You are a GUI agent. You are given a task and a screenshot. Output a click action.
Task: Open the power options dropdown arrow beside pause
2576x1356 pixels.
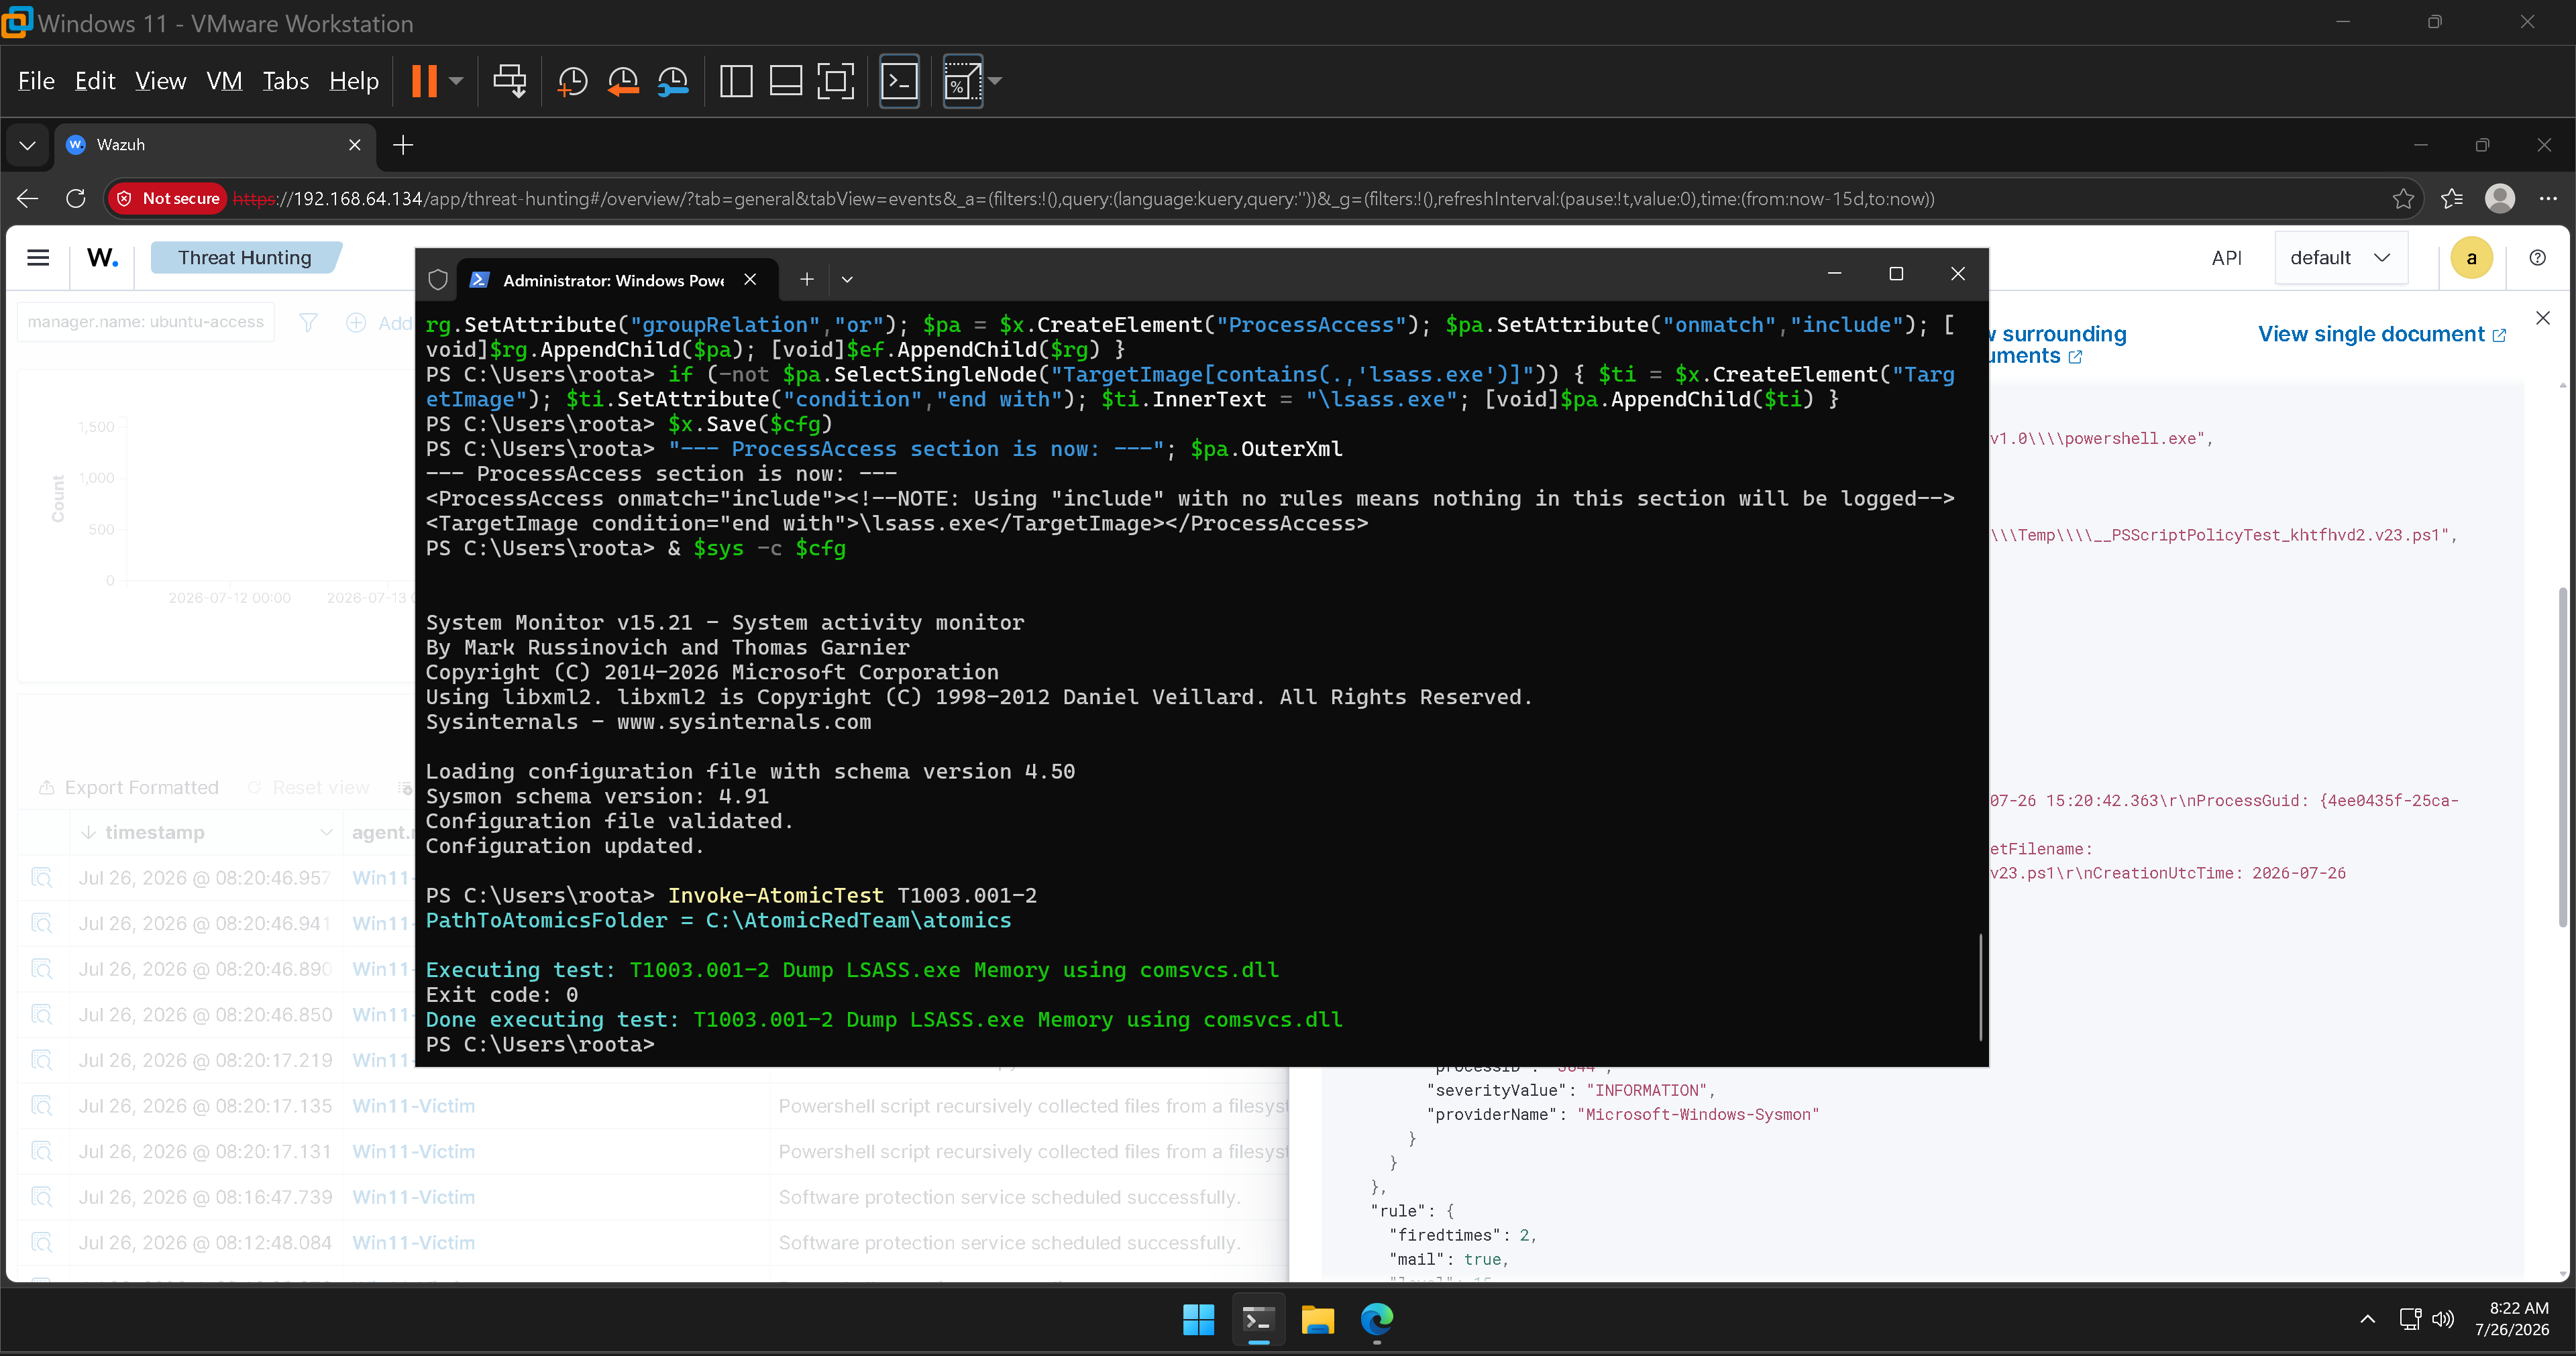(456, 81)
